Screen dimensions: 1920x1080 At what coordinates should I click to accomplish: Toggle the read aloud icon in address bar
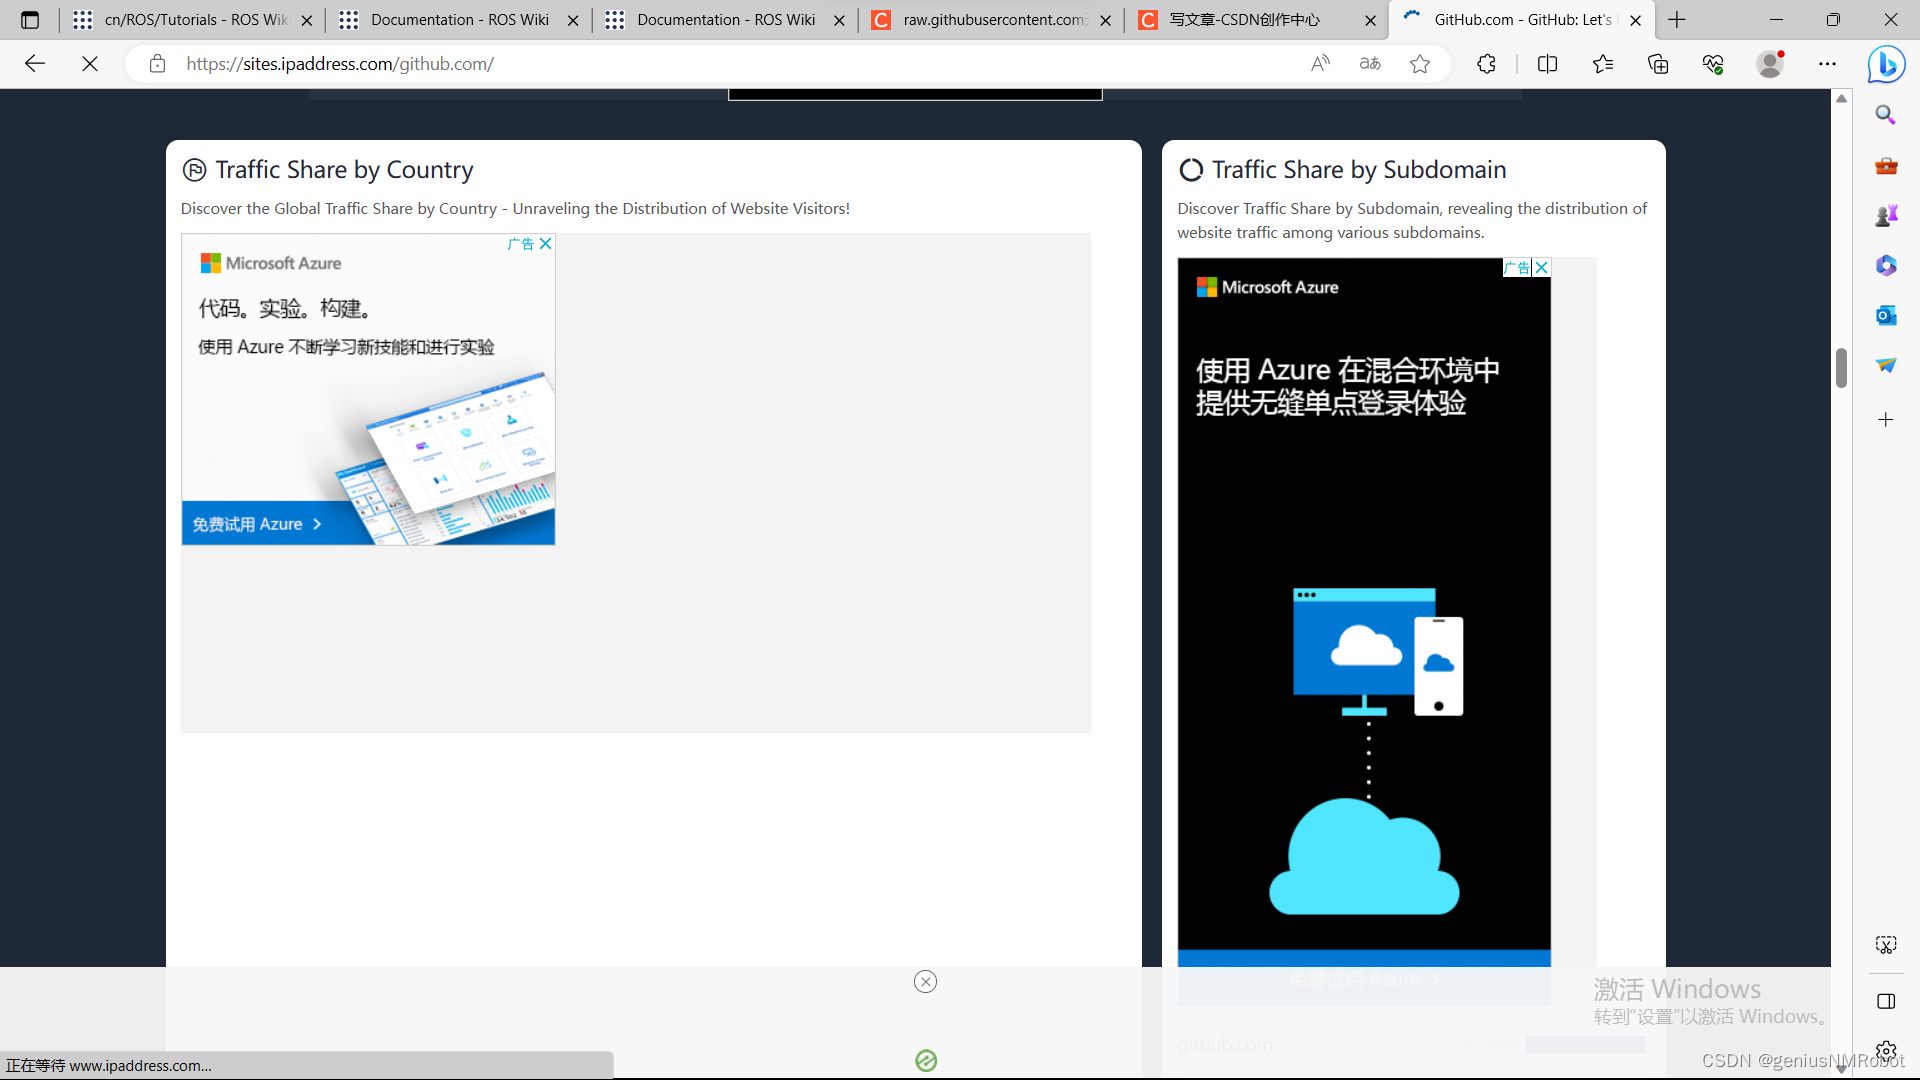(x=1320, y=64)
